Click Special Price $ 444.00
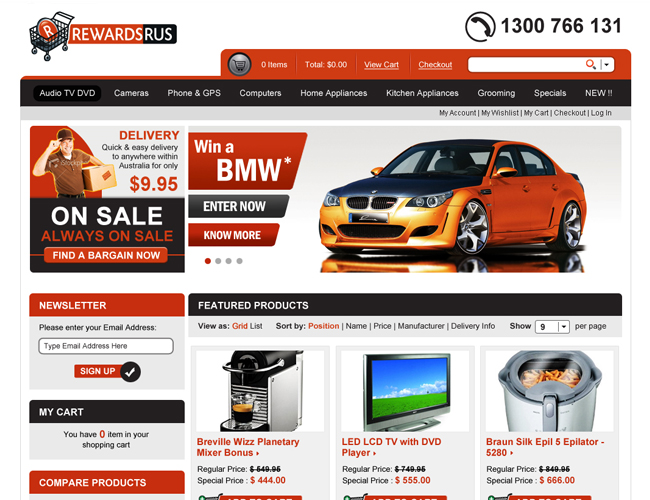Image resolution: width=650 pixels, height=500 pixels. coord(241,481)
